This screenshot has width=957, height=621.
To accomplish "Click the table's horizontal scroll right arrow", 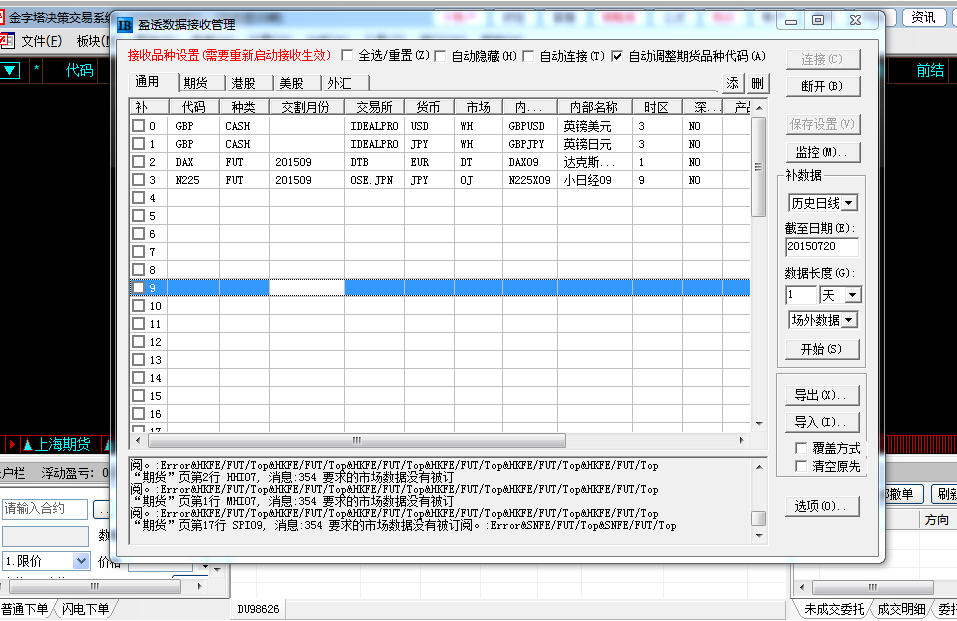I will point(740,440).
